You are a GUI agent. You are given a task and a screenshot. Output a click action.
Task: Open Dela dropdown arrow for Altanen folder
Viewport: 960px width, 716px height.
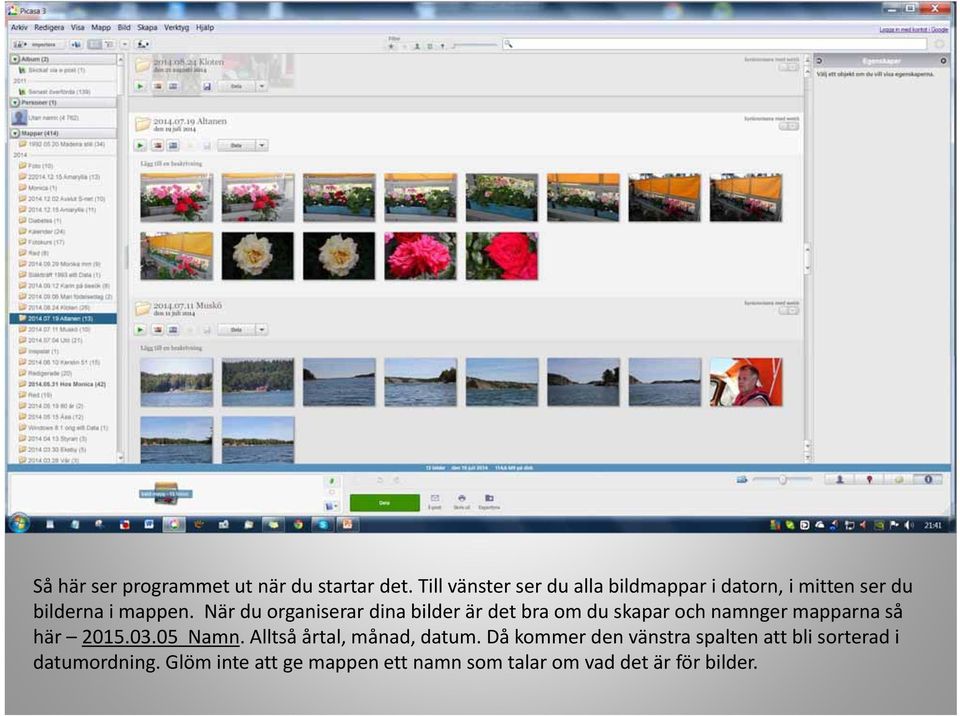tap(261, 146)
